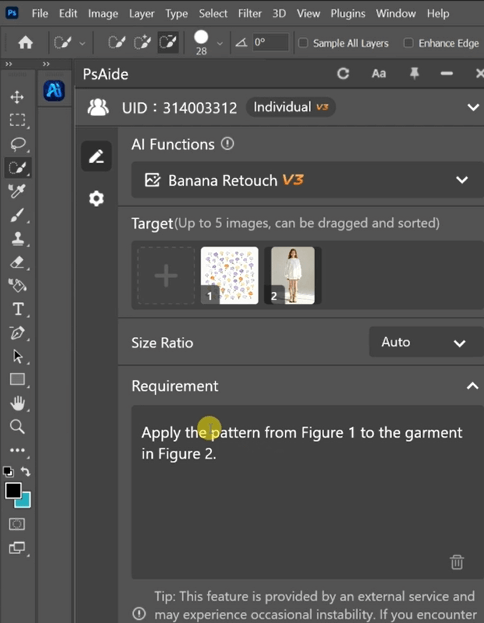
Task: Open the File menu
Action: click(x=40, y=14)
